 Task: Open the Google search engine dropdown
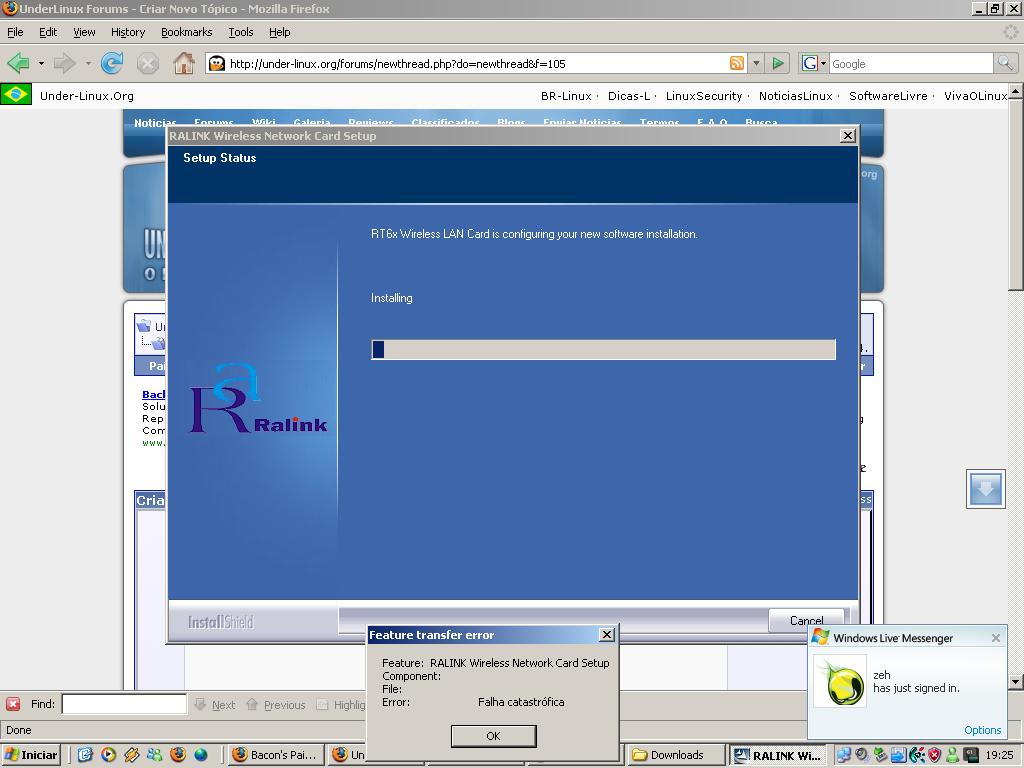[x=824, y=63]
